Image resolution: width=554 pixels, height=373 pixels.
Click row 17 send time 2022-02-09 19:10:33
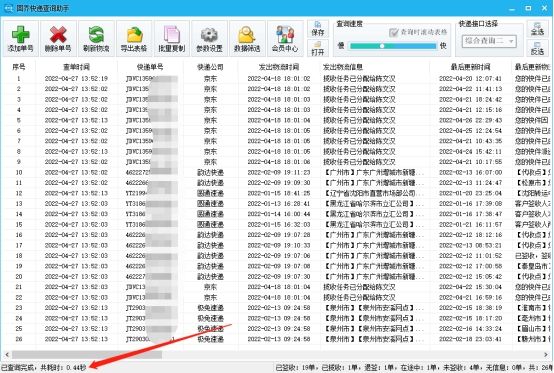[279, 245]
